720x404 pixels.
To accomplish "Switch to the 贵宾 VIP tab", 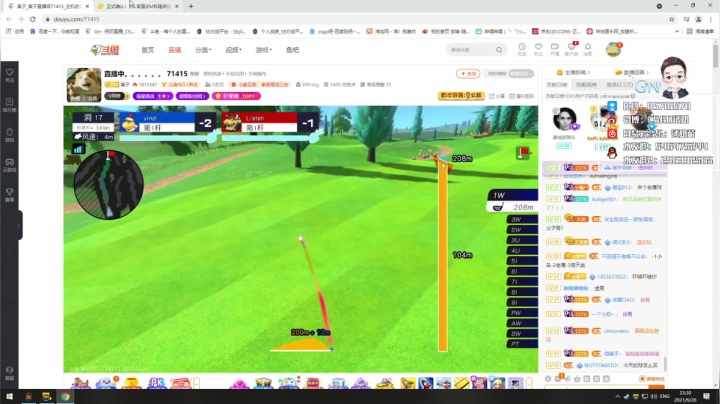I will (619, 85).
